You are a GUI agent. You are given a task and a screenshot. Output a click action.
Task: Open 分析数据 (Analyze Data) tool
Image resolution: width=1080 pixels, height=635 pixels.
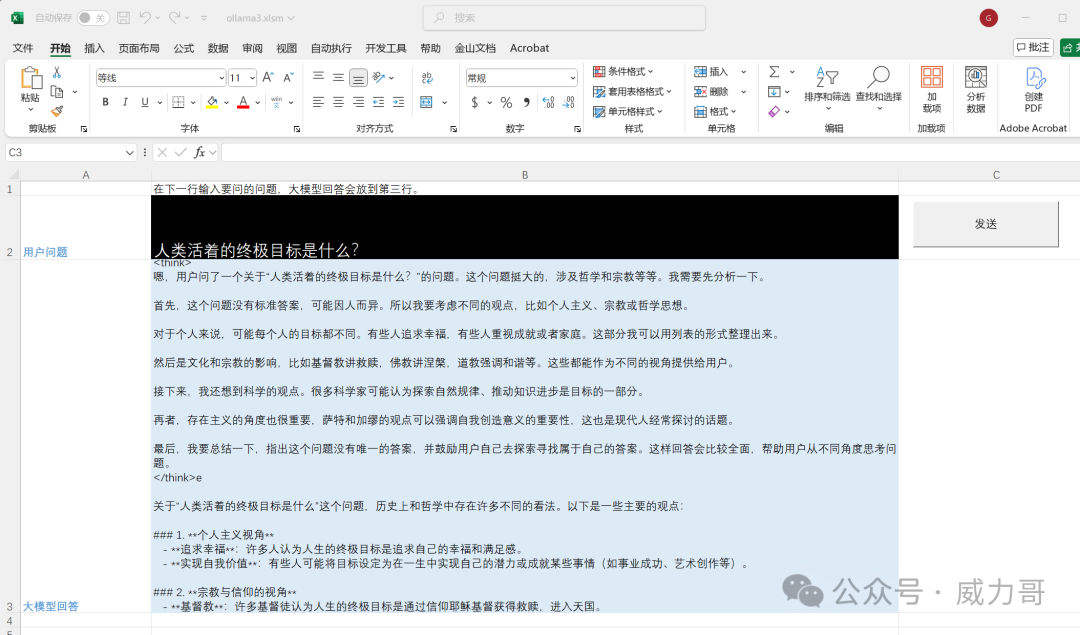tap(975, 90)
